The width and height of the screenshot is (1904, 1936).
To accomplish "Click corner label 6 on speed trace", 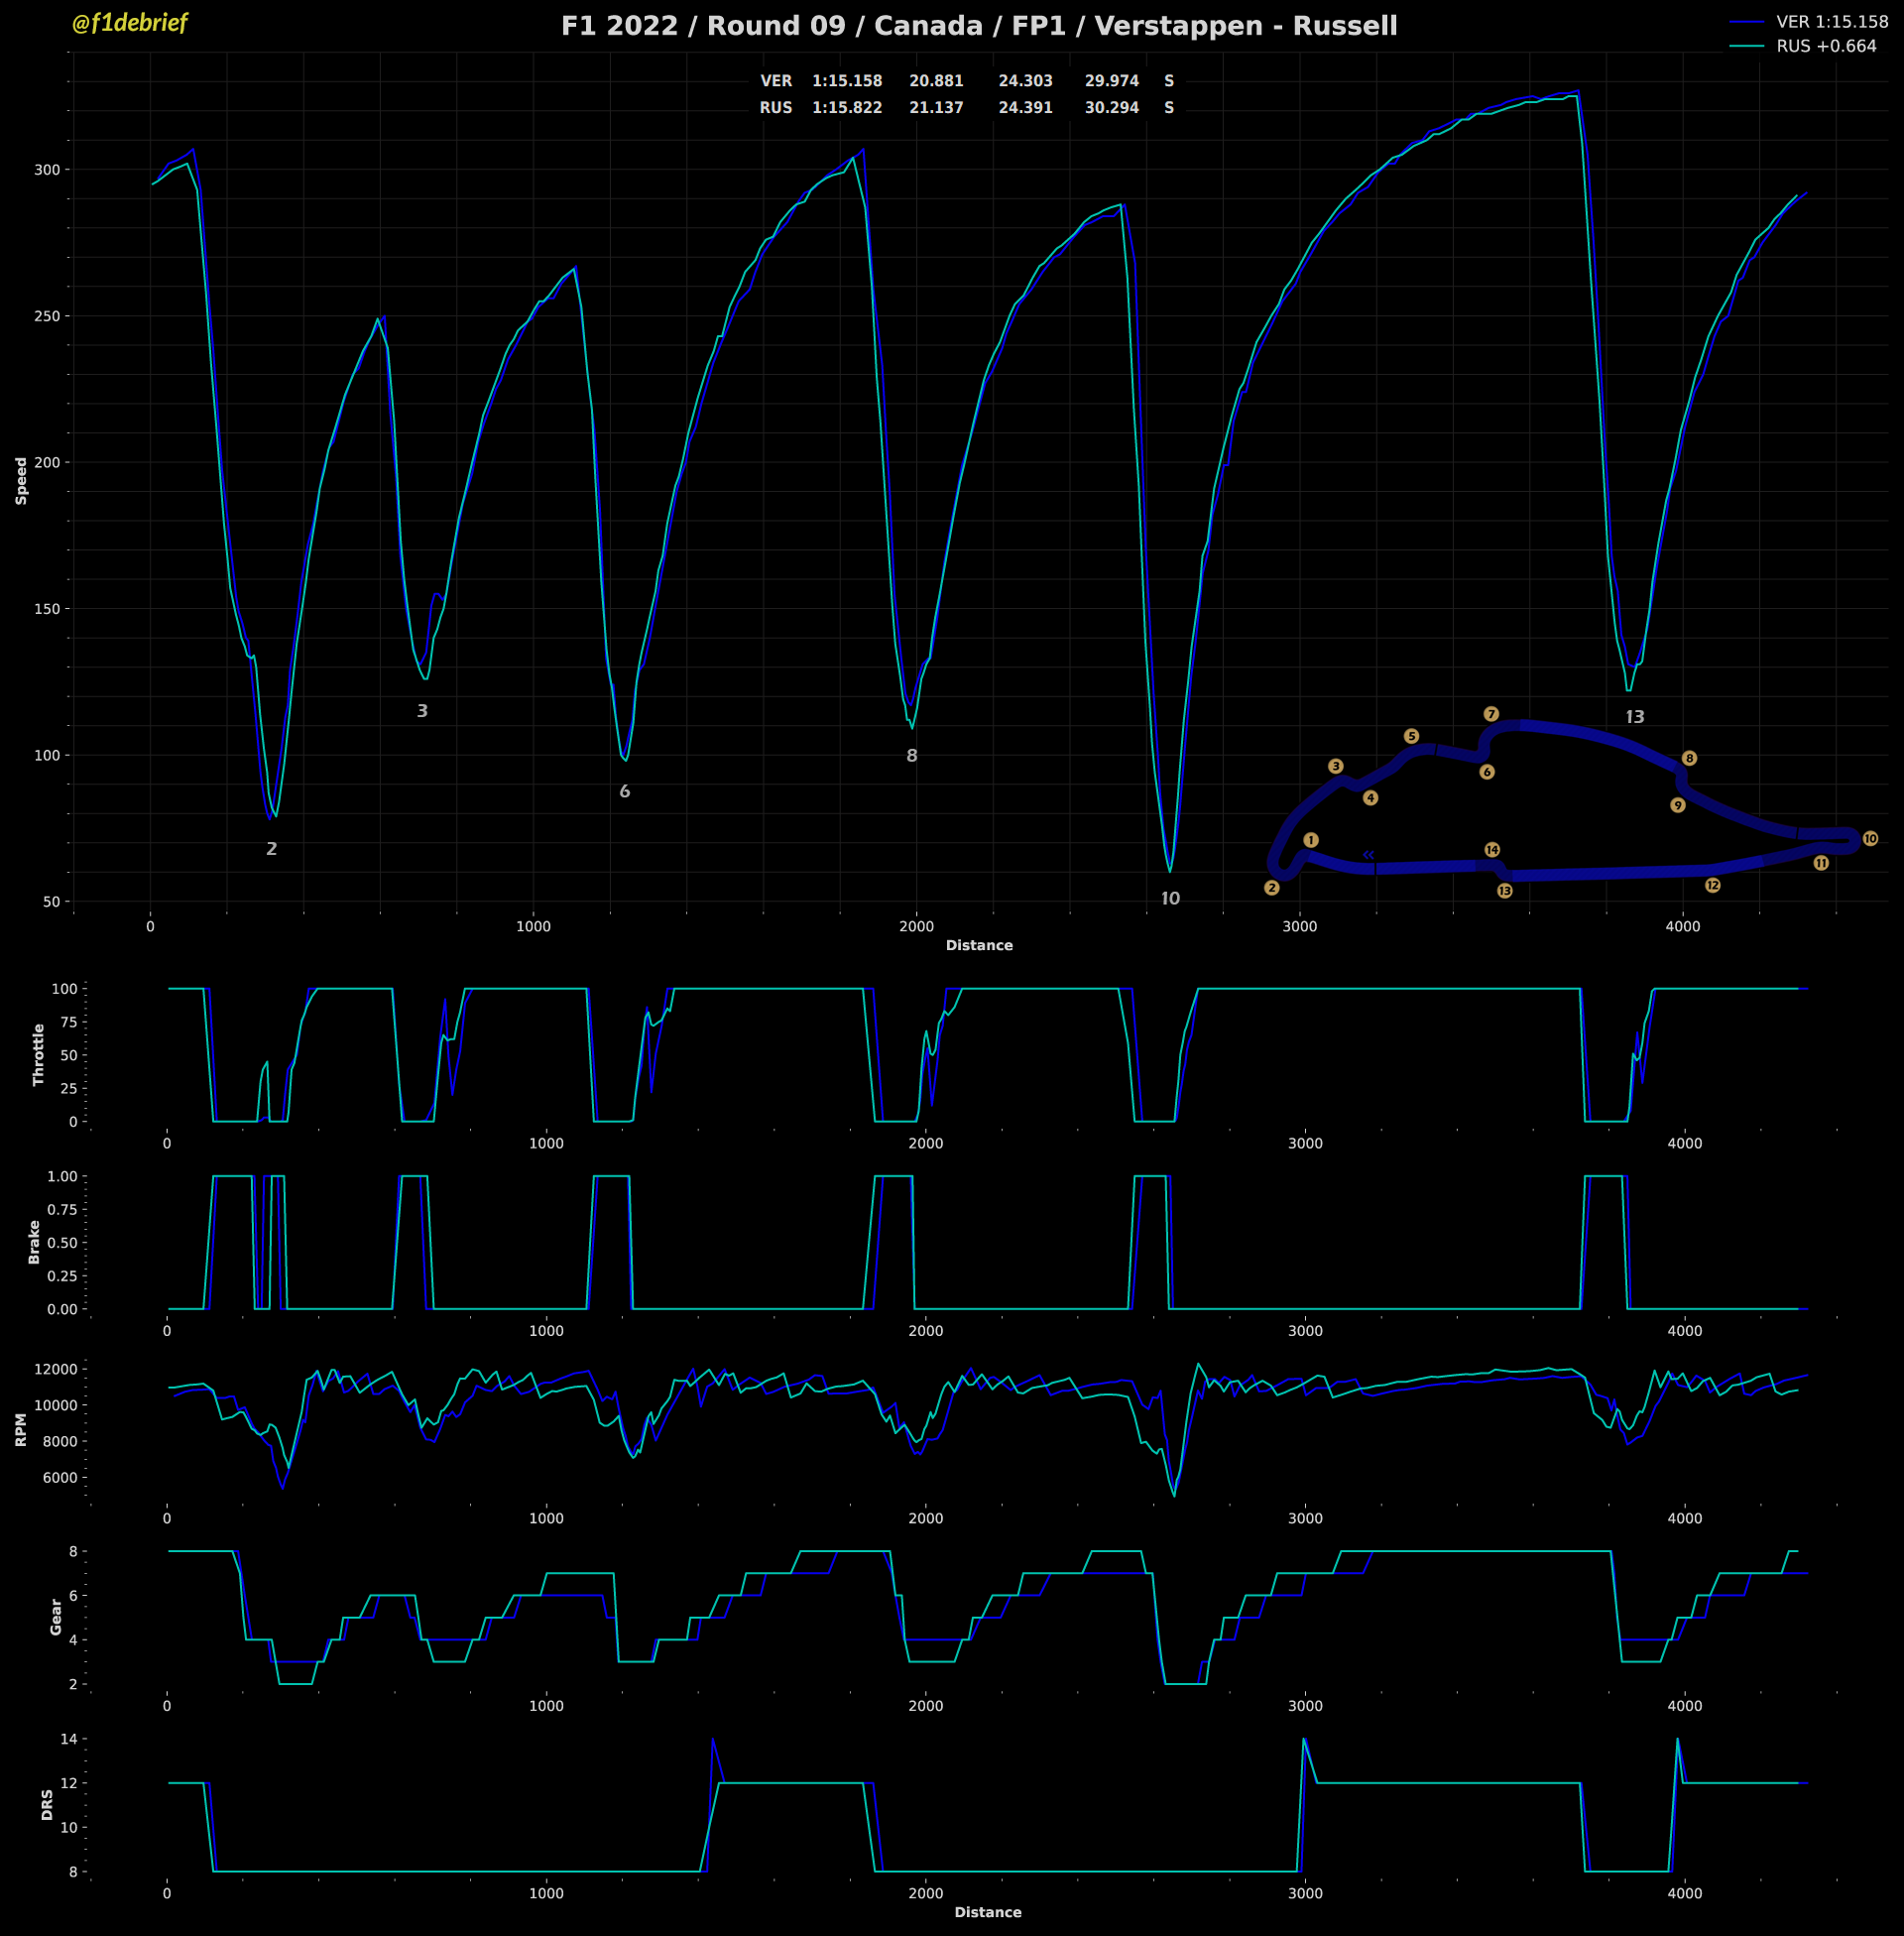I will click(624, 791).
